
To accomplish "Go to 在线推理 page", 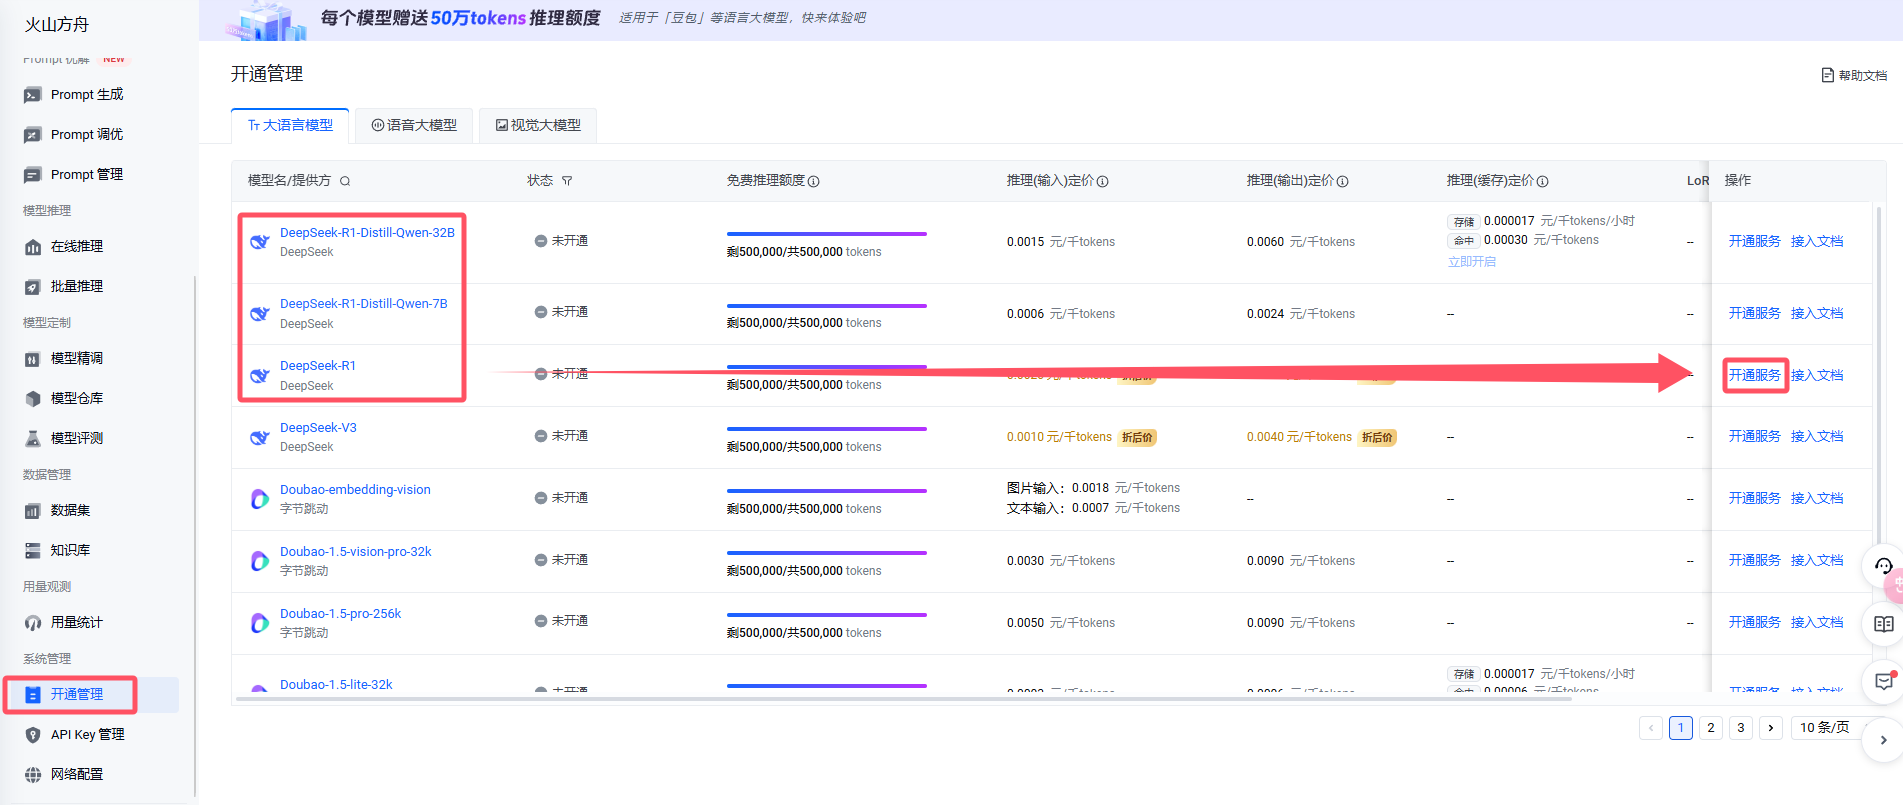I will click(x=77, y=246).
